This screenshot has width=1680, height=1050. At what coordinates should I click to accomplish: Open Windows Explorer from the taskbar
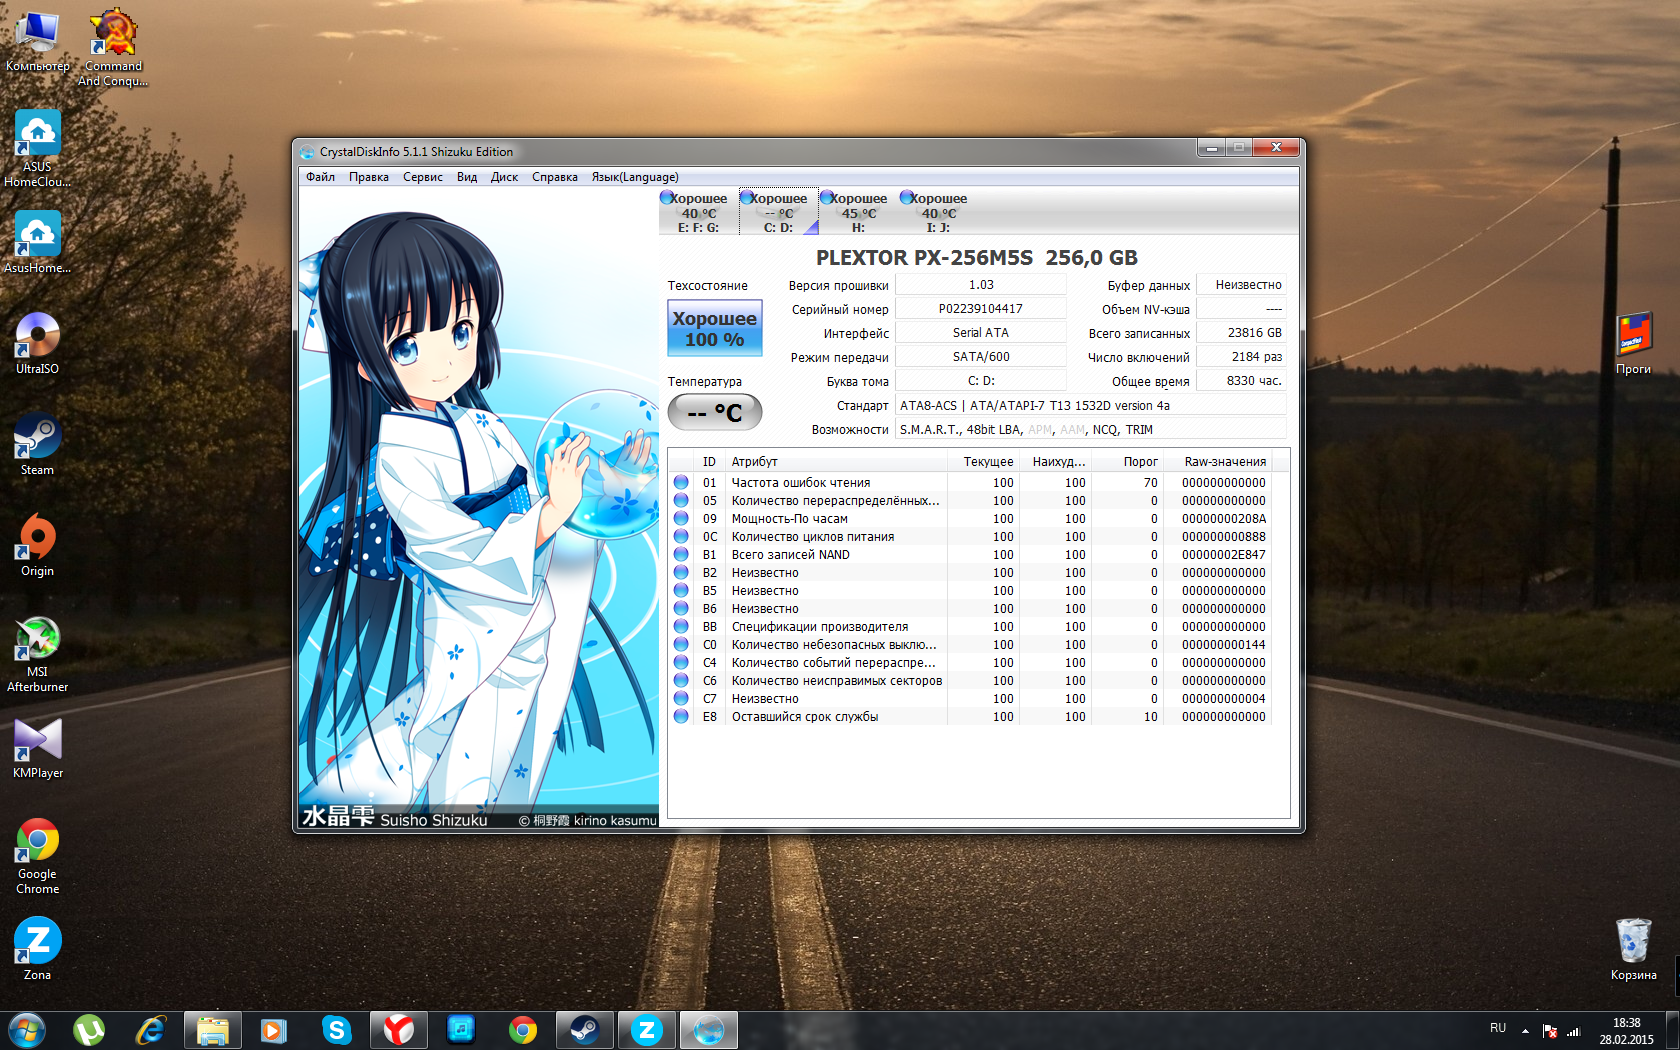point(213,1030)
